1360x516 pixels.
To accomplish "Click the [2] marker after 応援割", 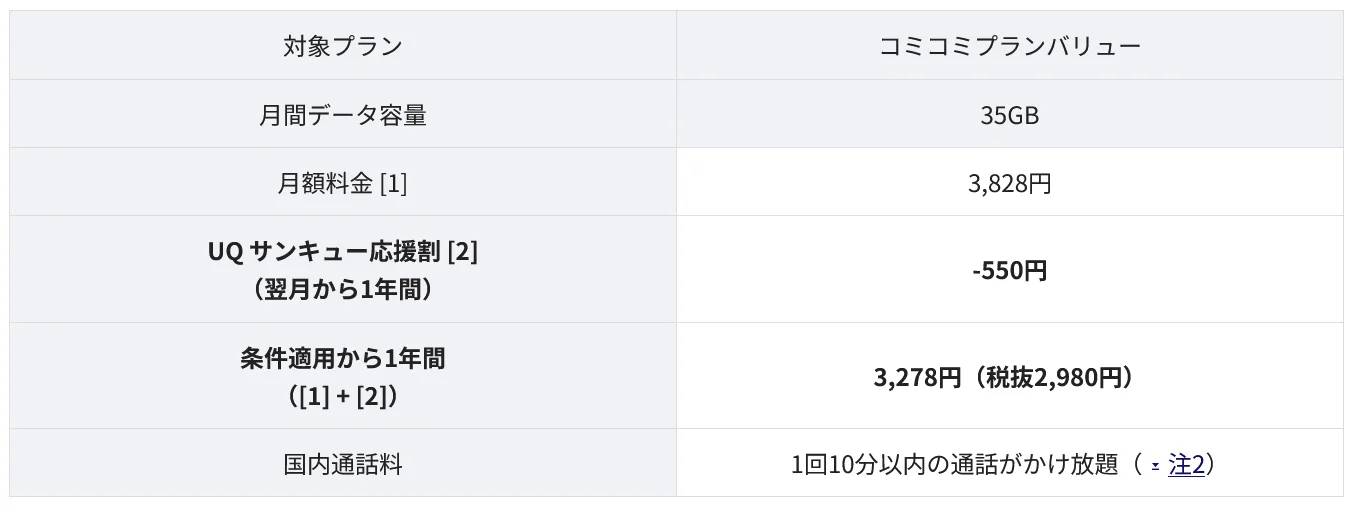I will tap(463, 252).
